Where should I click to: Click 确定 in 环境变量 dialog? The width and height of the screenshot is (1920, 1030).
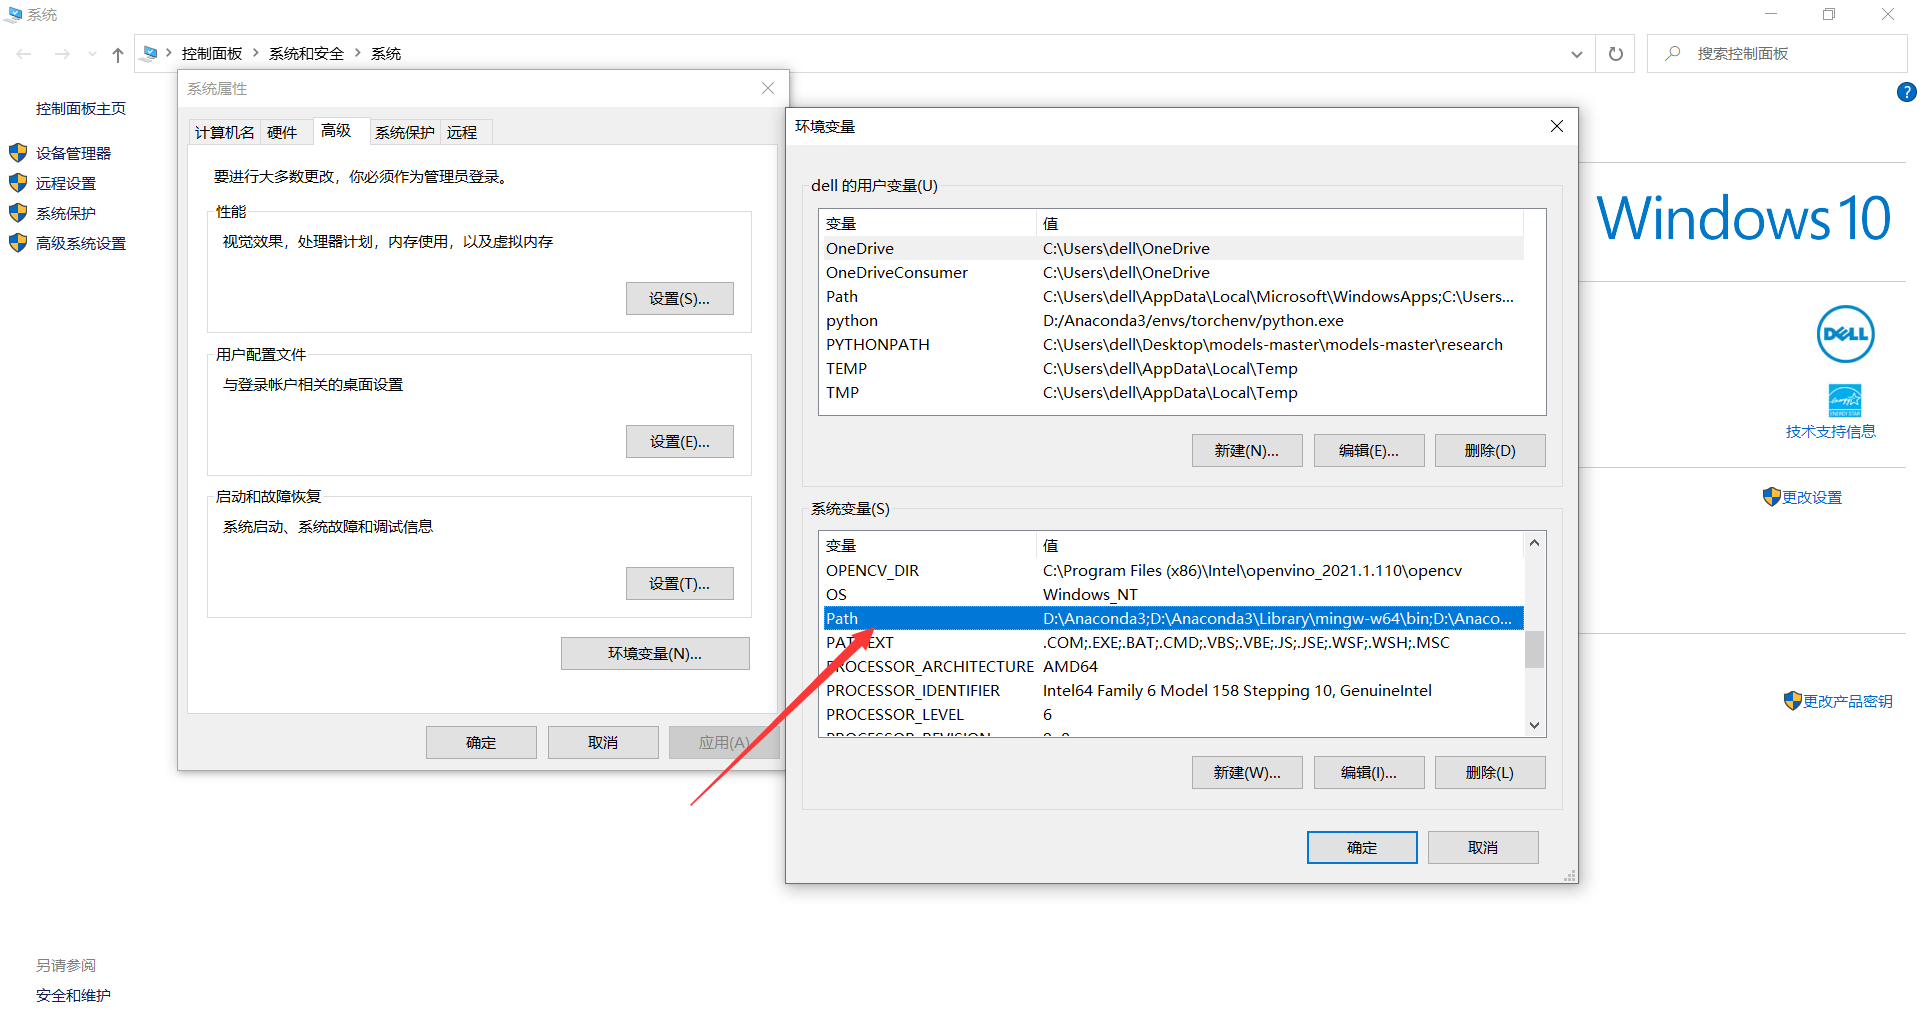coord(1362,847)
